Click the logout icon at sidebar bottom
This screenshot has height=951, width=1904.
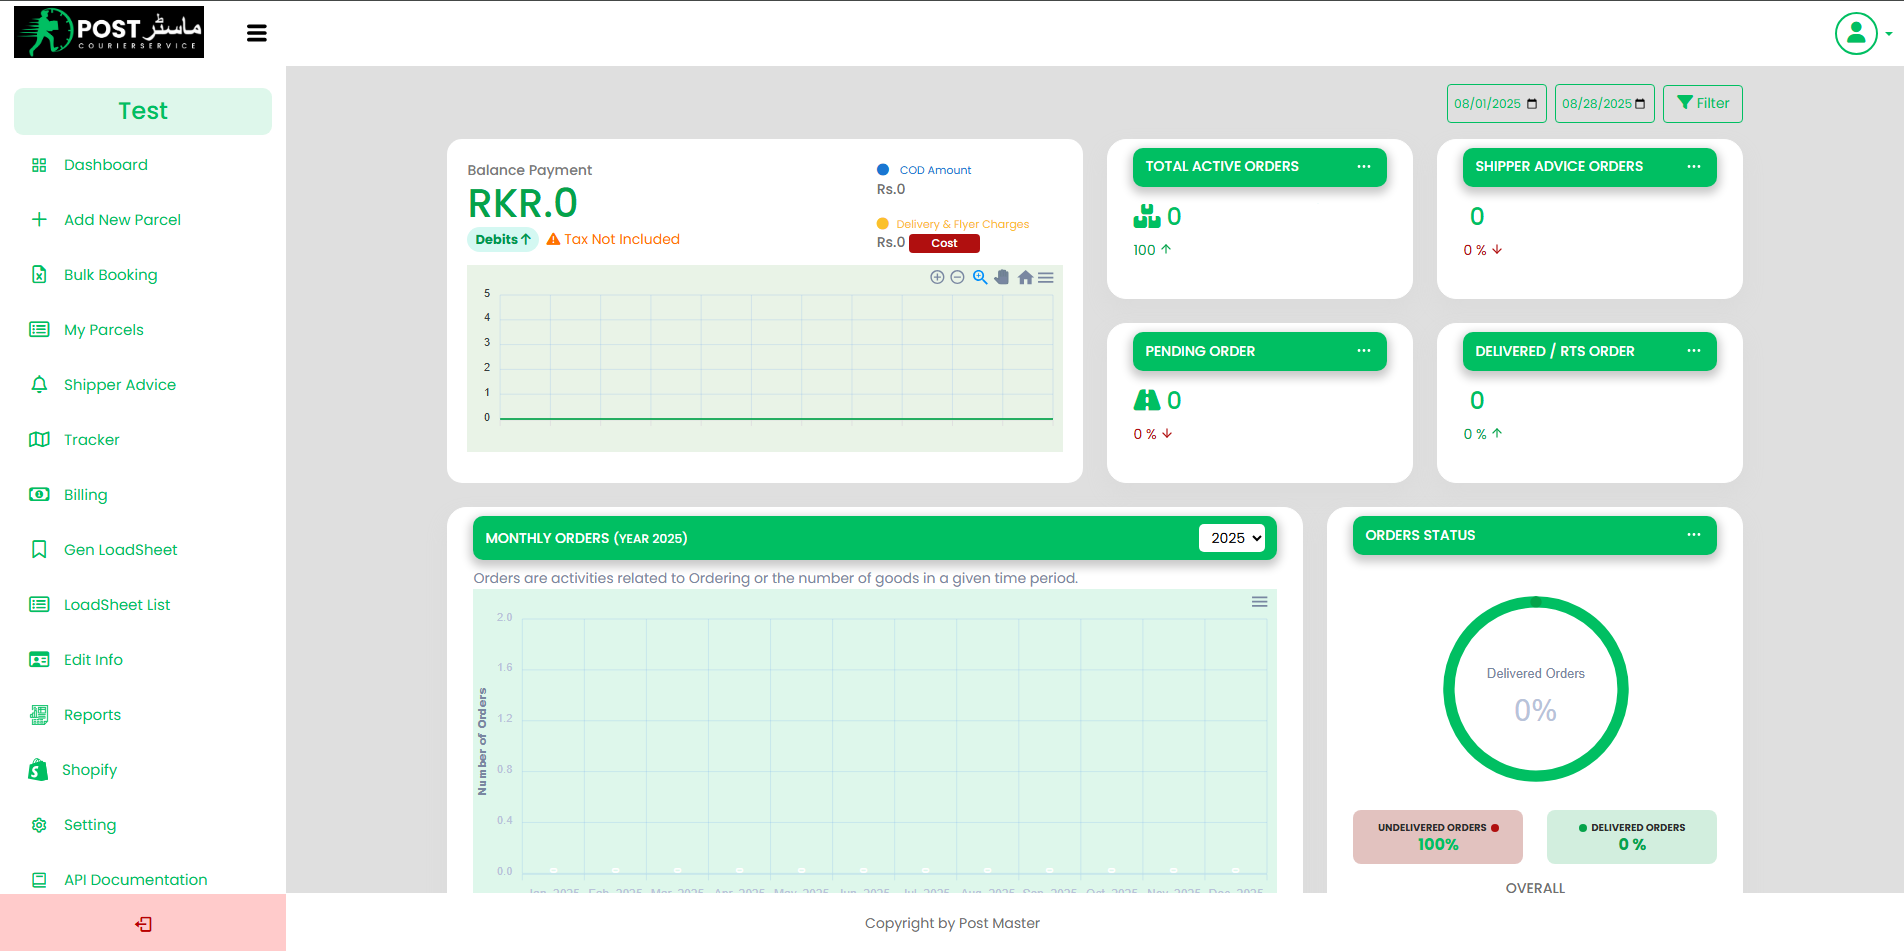click(x=143, y=924)
